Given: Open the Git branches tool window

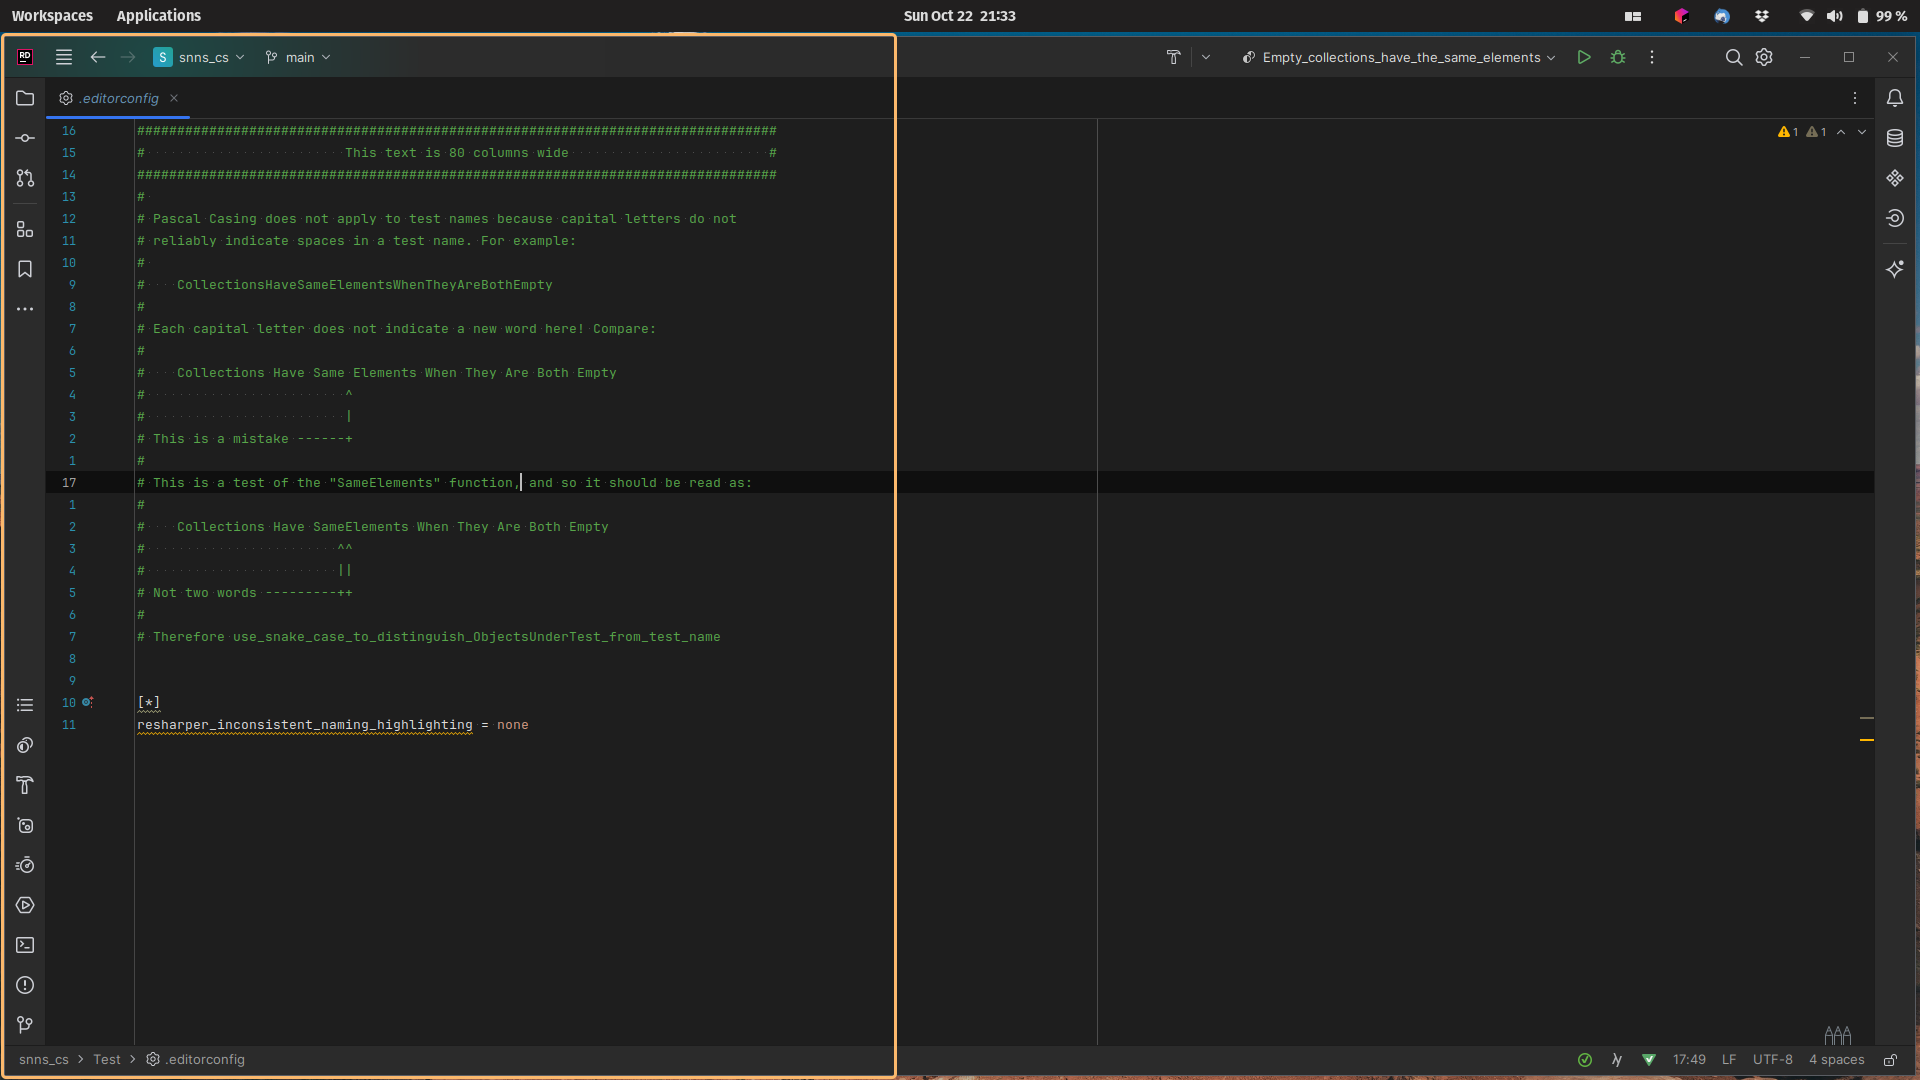Looking at the screenshot, I should (25, 1024).
